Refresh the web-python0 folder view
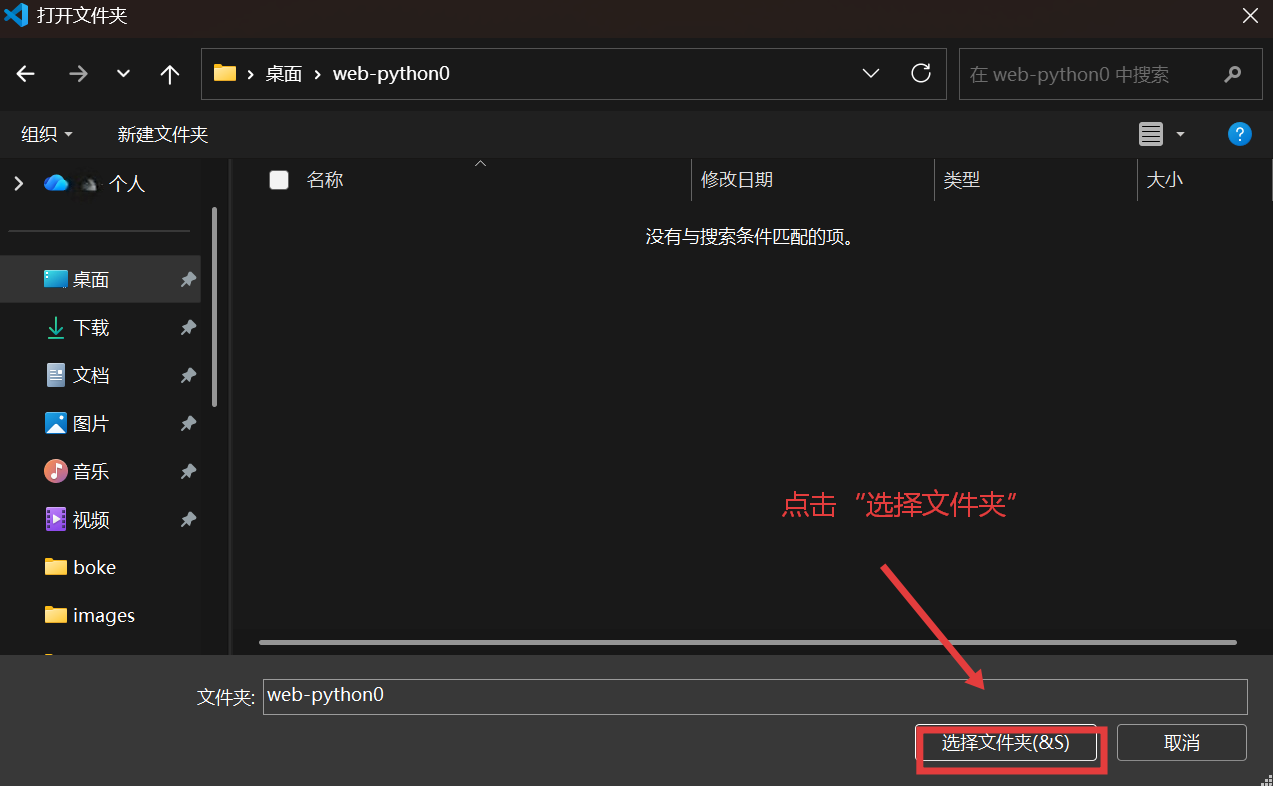Screen dimensions: 1273x786 (x=921, y=73)
